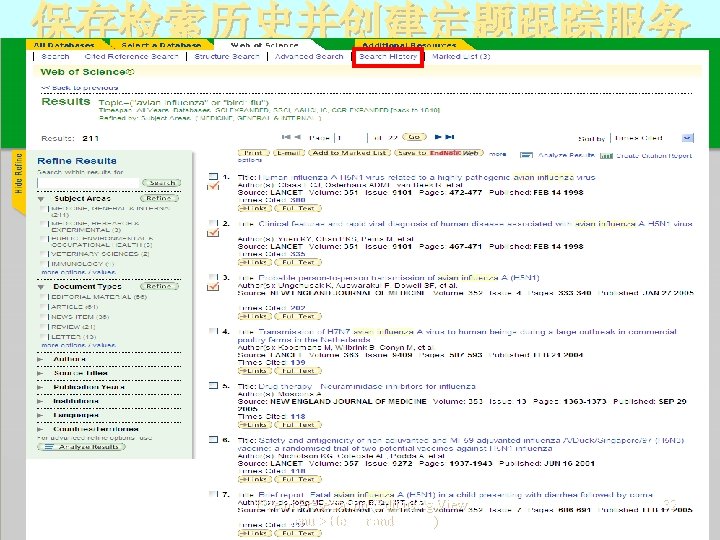Open the Additional Resources tab
Viewport: 720px width, 540px height.
(409, 45)
